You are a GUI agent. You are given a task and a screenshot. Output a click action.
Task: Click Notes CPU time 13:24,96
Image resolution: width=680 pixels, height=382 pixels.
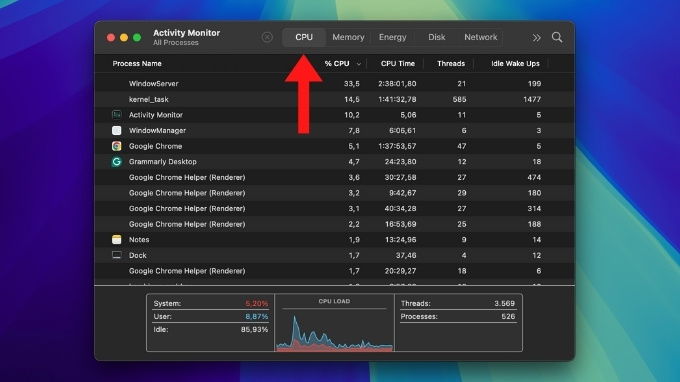click(400, 239)
